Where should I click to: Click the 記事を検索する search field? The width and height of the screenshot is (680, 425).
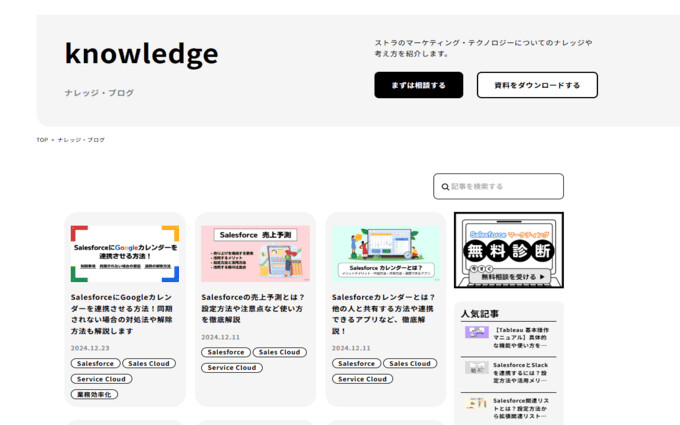pos(498,186)
